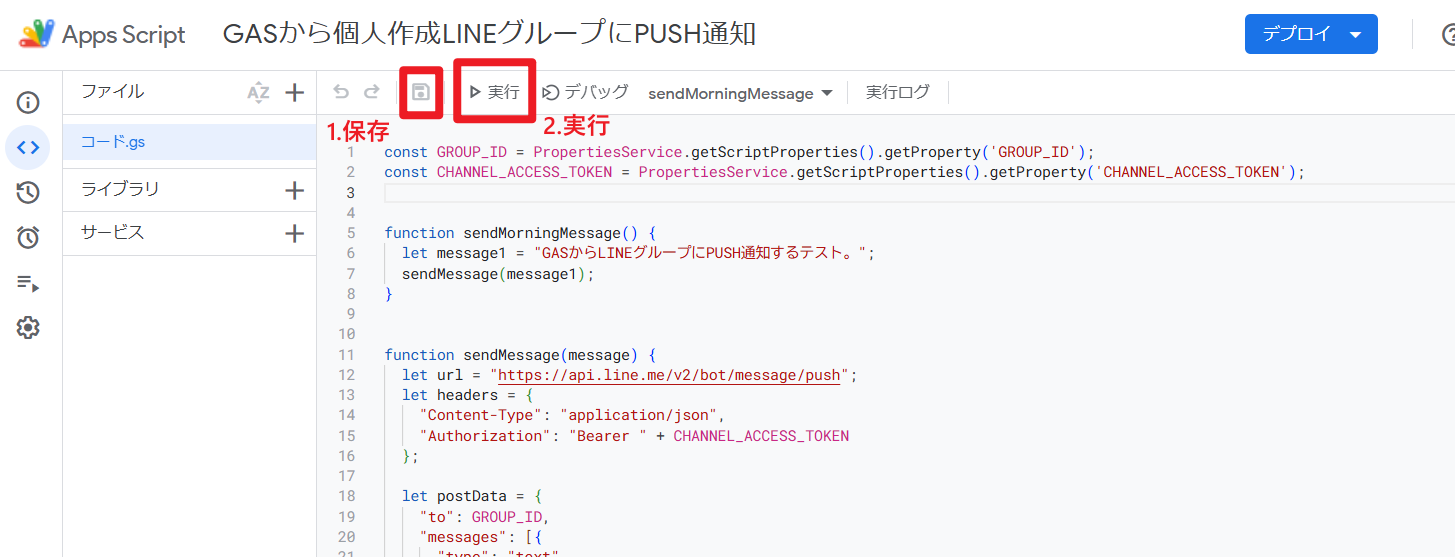Open the sendMorningMessage function dropdown
Image resolution: width=1455 pixels, height=557 pixels.
click(x=740, y=93)
